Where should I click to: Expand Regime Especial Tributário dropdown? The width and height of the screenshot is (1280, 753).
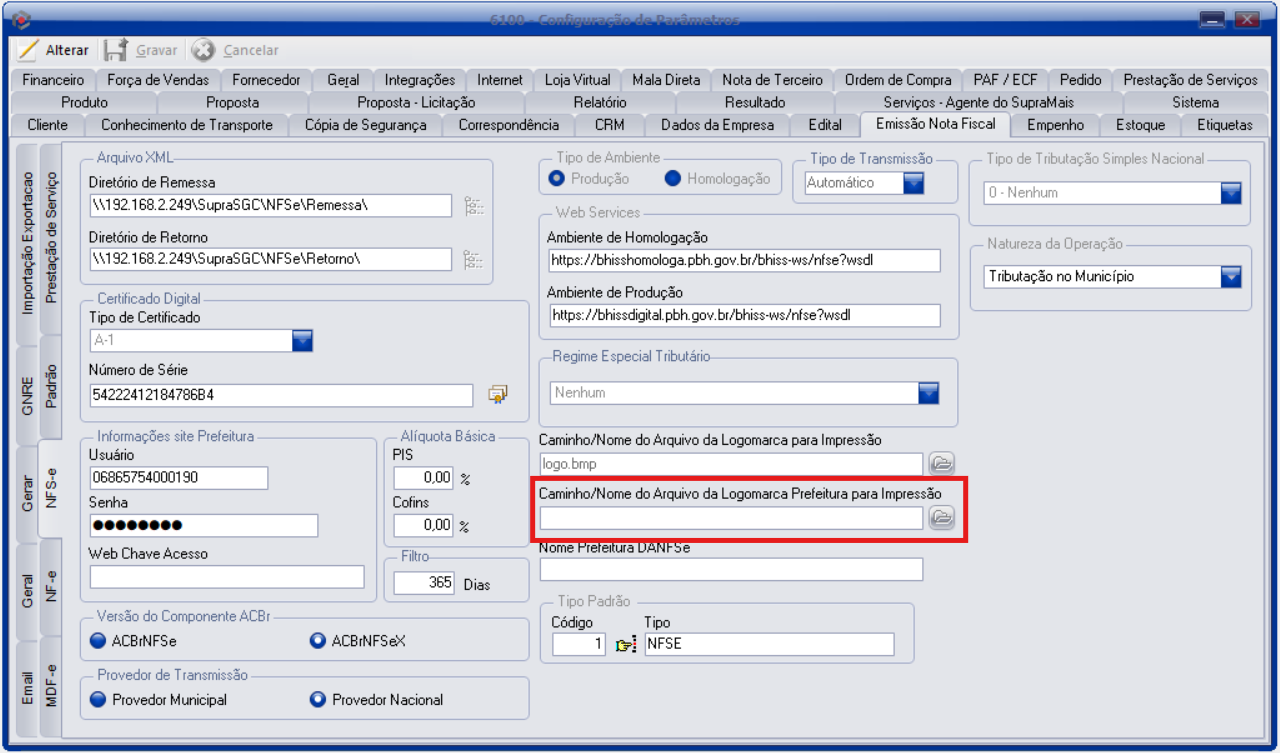click(929, 393)
